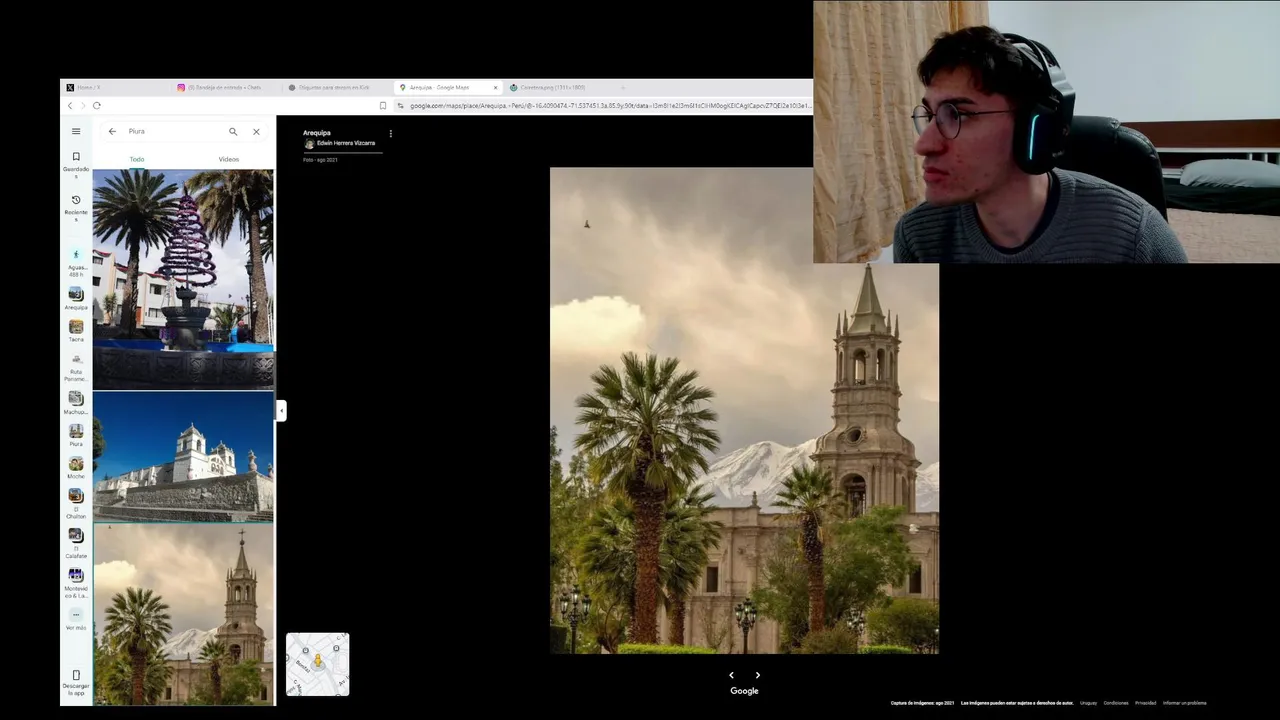The width and height of the screenshot is (1280, 720).
Task: Go back with search panel arrow
Action: pyautogui.click(x=112, y=131)
